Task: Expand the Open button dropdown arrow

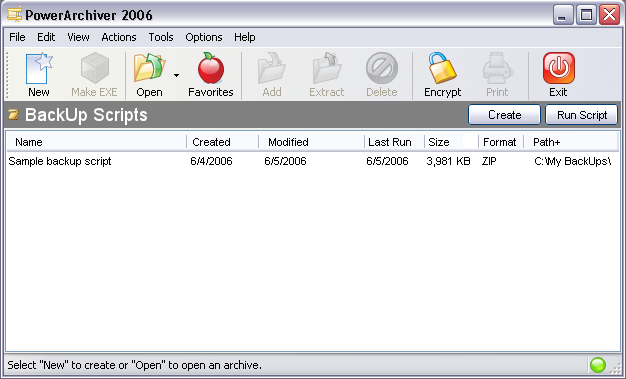Action: 176,75
